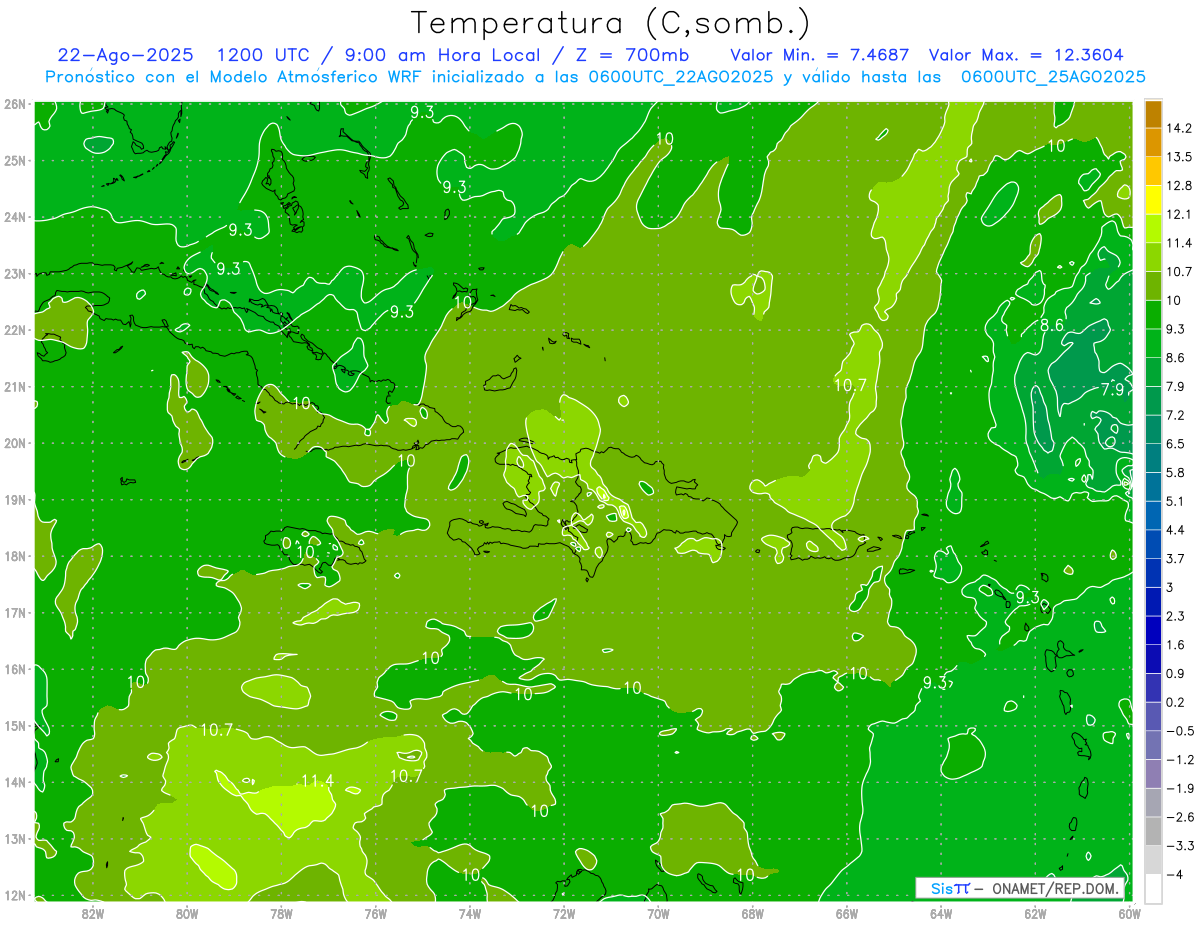This screenshot has width=1200, height=927.
Task: Click the 25N latitude axis label
Action: [15, 161]
